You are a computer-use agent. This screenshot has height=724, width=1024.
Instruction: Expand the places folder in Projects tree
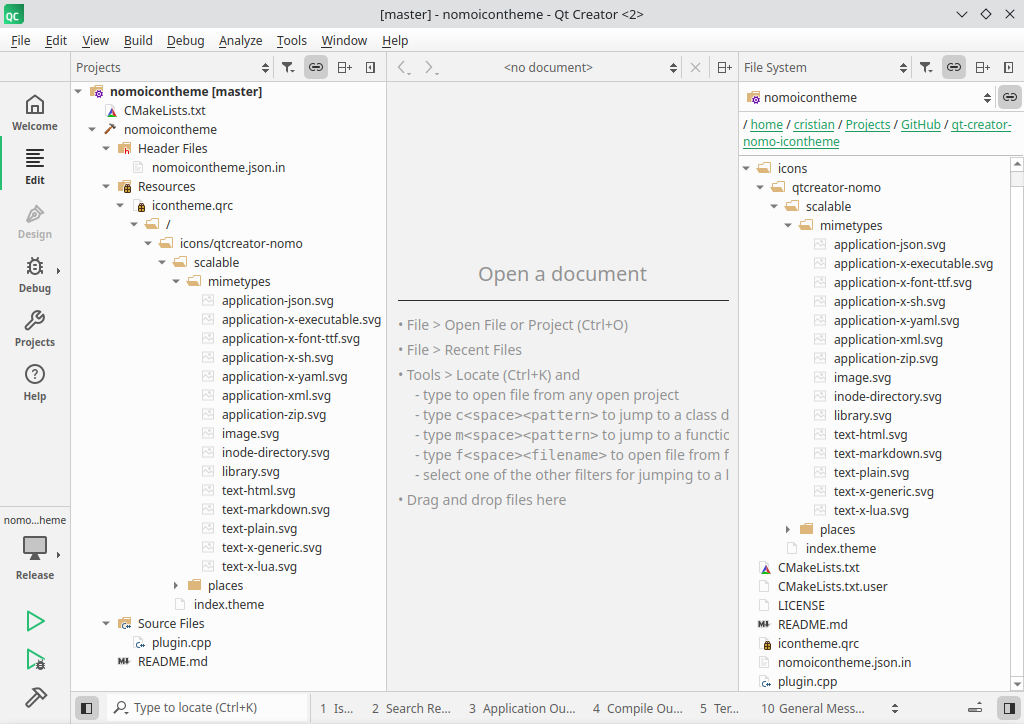pyautogui.click(x=176, y=585)
